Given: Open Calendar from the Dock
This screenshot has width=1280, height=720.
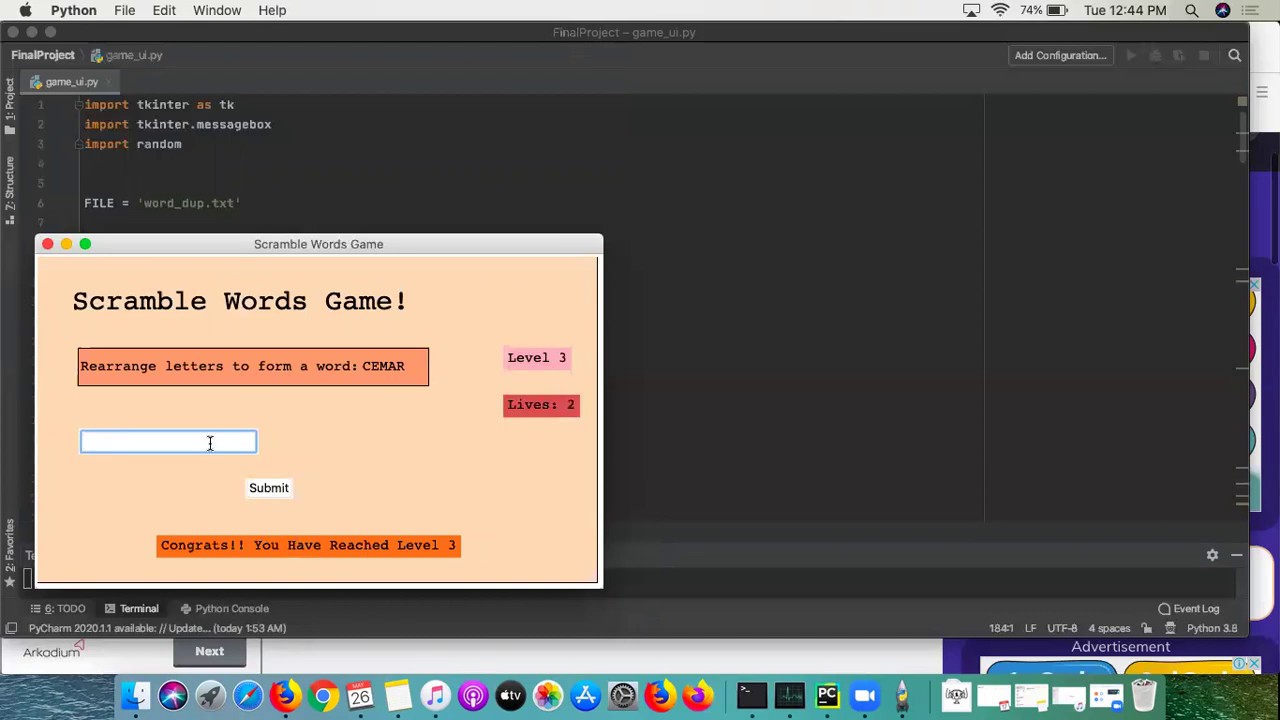Looking at the screenshot, I should (360, 695).
